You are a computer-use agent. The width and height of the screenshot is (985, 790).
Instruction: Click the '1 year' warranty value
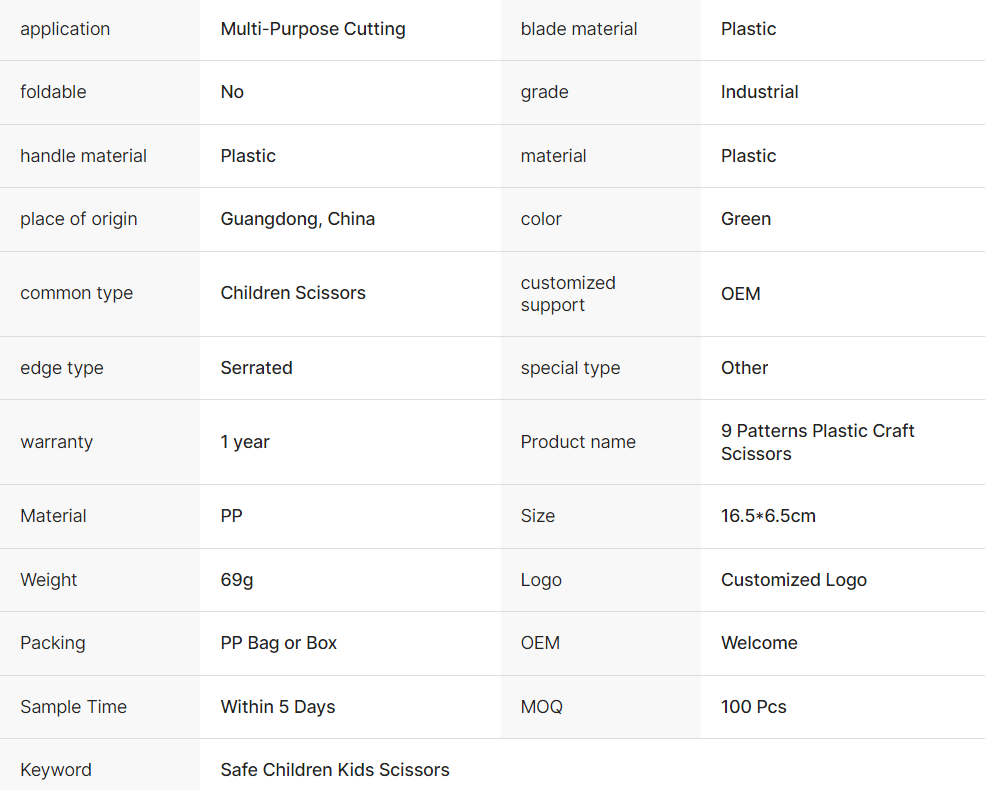tap(245, 442)
